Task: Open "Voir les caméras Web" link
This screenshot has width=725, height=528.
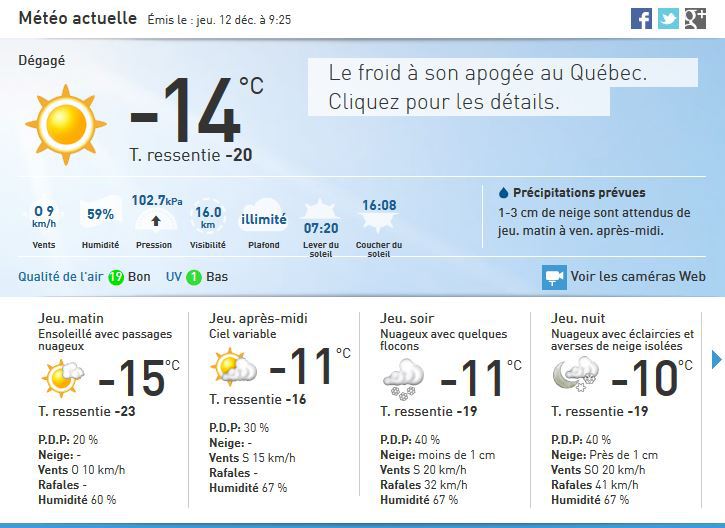Action: click(x=638, y=277)
